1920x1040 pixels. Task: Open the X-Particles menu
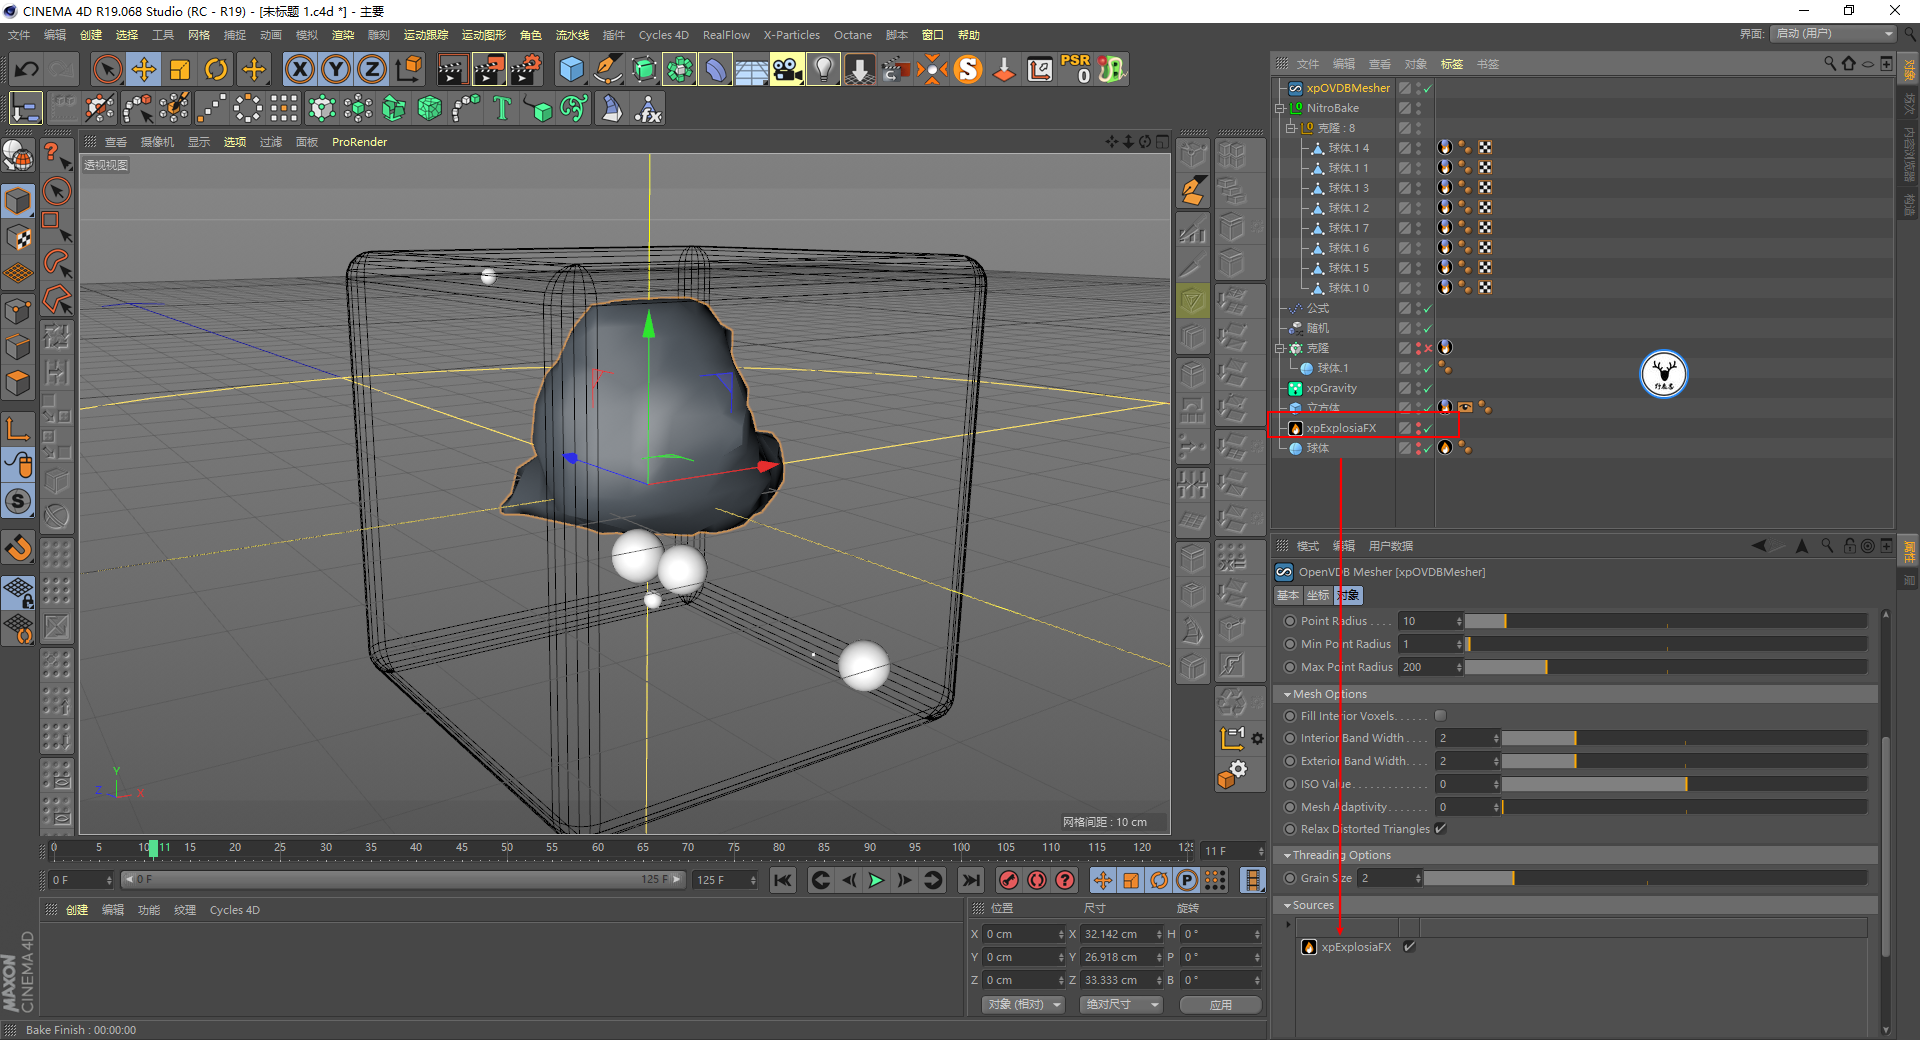(x=792, y=35)
